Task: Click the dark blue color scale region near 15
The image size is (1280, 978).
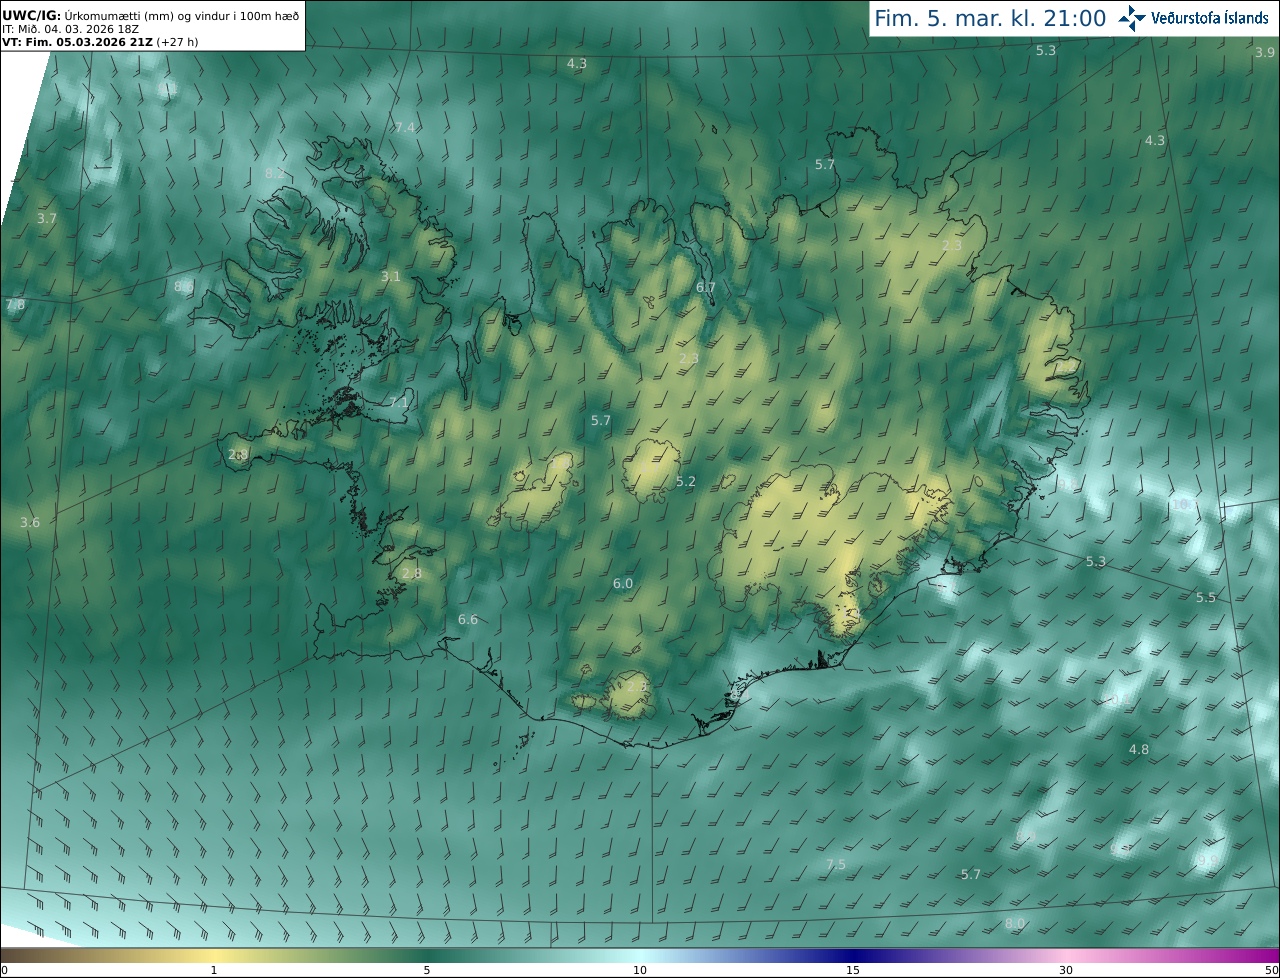Action: tap(852, 955)
